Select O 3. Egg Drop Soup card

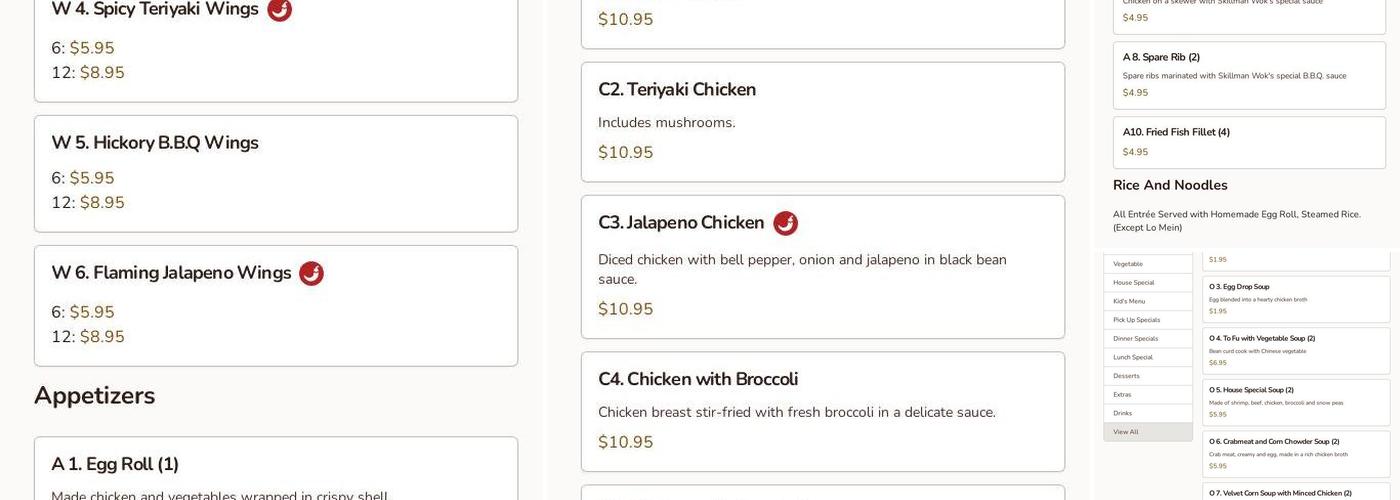[1295, 298]
